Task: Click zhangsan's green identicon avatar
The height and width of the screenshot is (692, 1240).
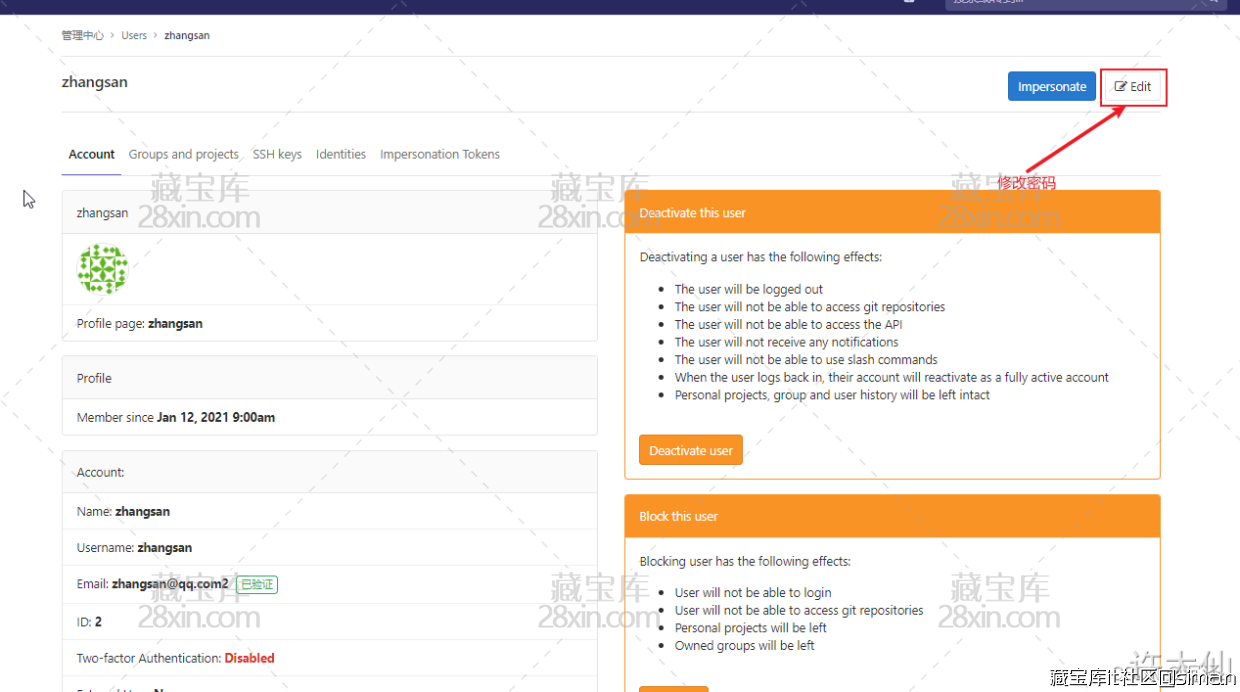Action: coord(102,269)
